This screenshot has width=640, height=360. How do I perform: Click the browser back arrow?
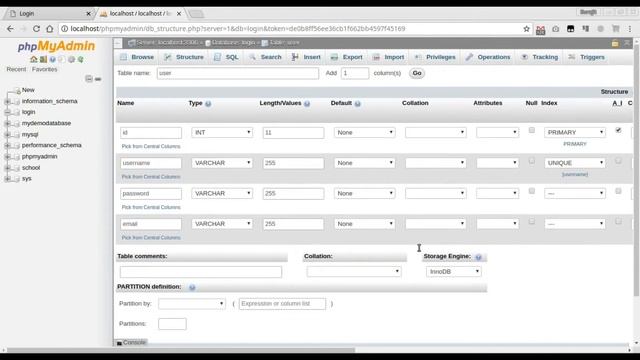coord(10,29)
